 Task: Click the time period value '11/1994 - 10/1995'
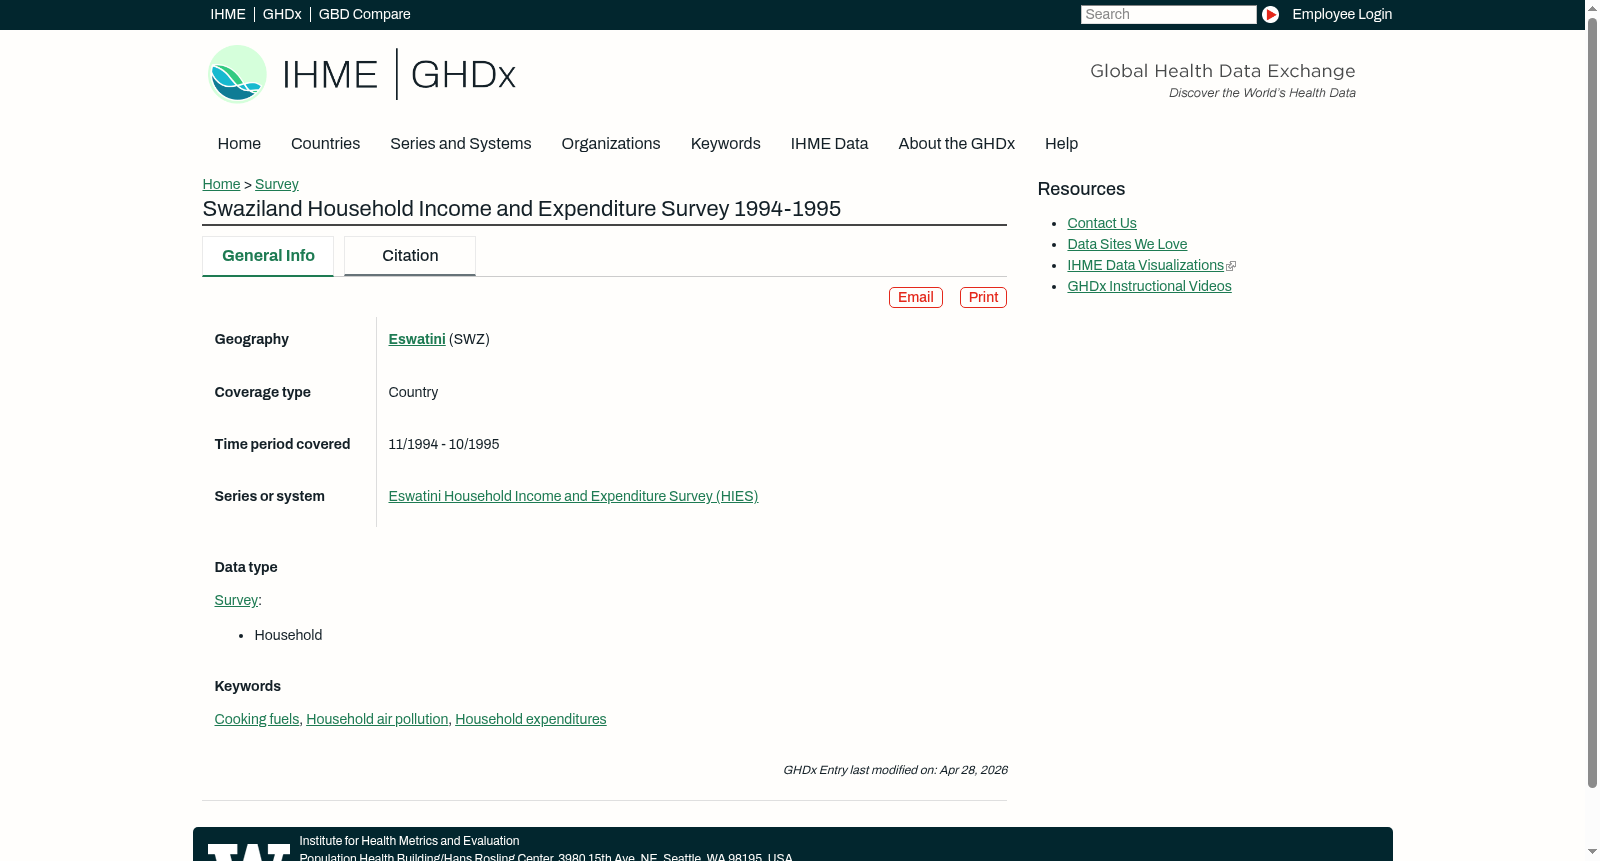(x=444, y=444)
